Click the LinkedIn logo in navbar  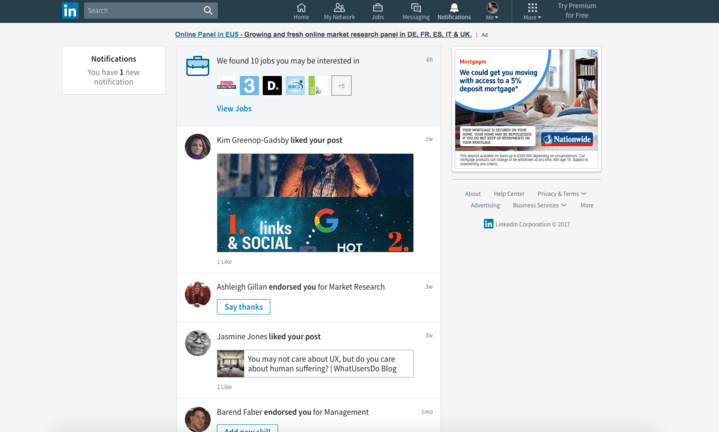tap(70, 11)
